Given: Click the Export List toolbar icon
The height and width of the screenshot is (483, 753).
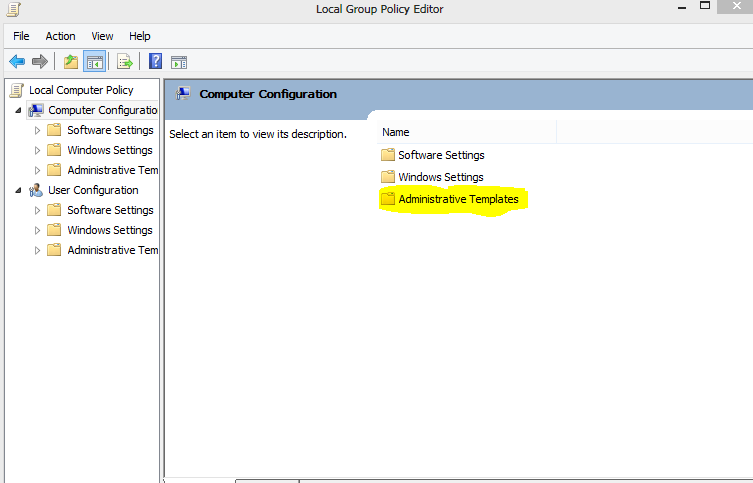Looking at the screenshot, I should click(124, 61).
